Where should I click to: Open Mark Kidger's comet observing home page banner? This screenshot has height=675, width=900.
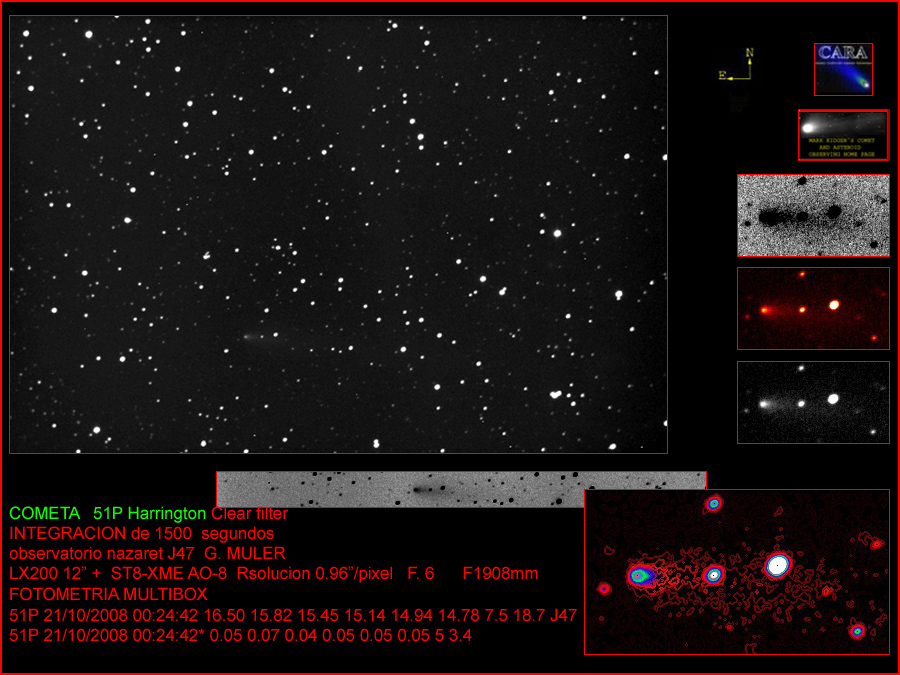click(843, 135)
